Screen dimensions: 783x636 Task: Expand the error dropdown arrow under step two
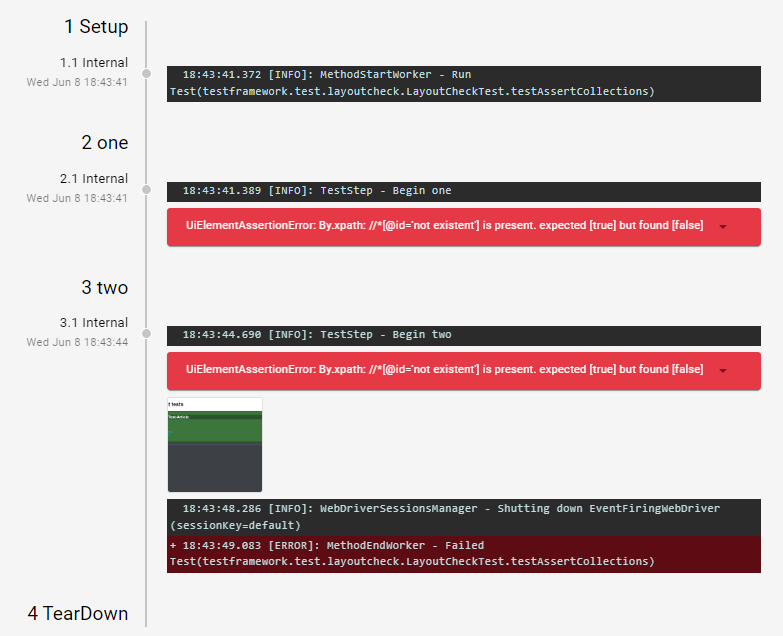tap(723, 370)
